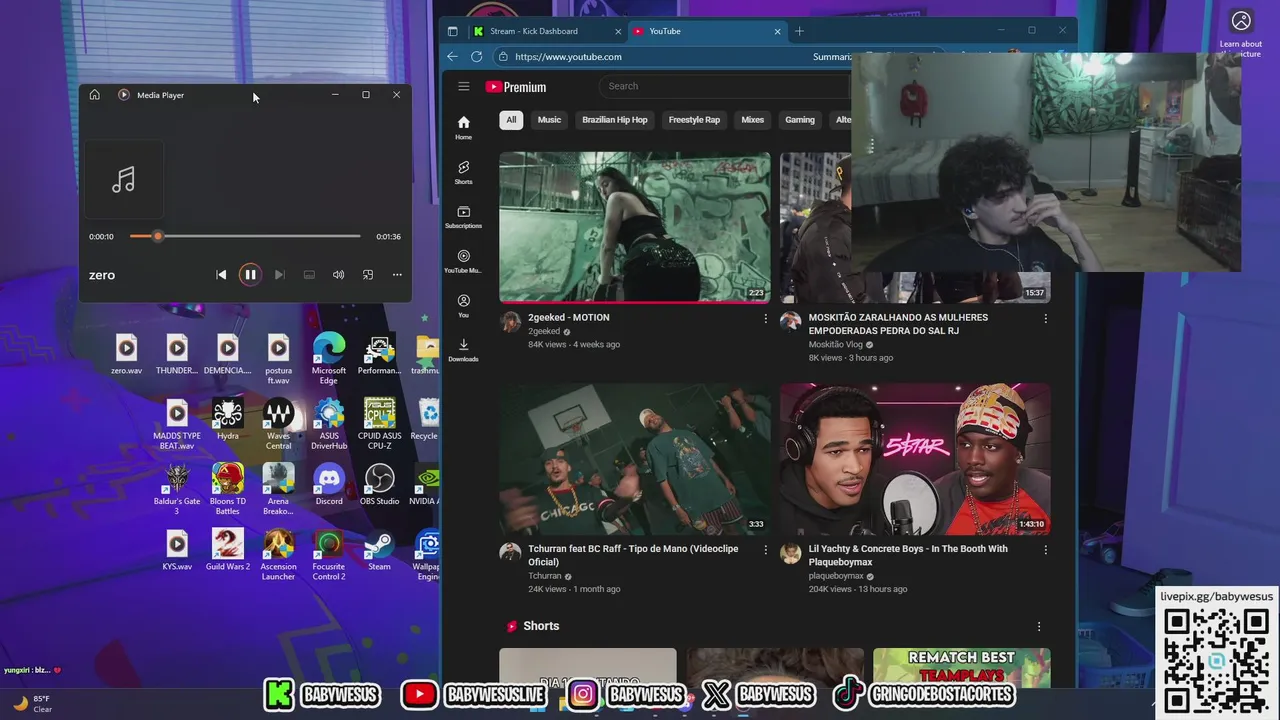Visit the plaqueboymax channel link
The width and height of the screenshot is (1280, 720).
(836, 576)
